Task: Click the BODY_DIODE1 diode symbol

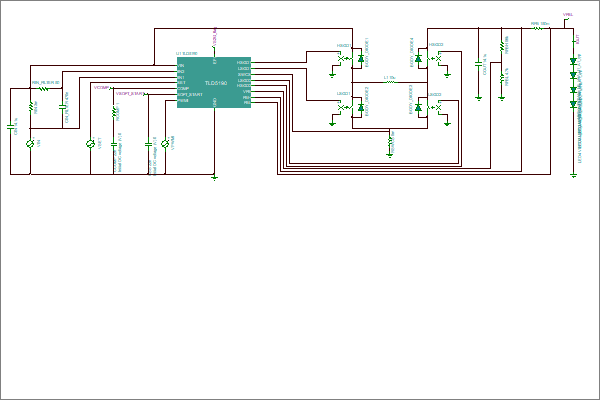Action: tap(360, 59)
